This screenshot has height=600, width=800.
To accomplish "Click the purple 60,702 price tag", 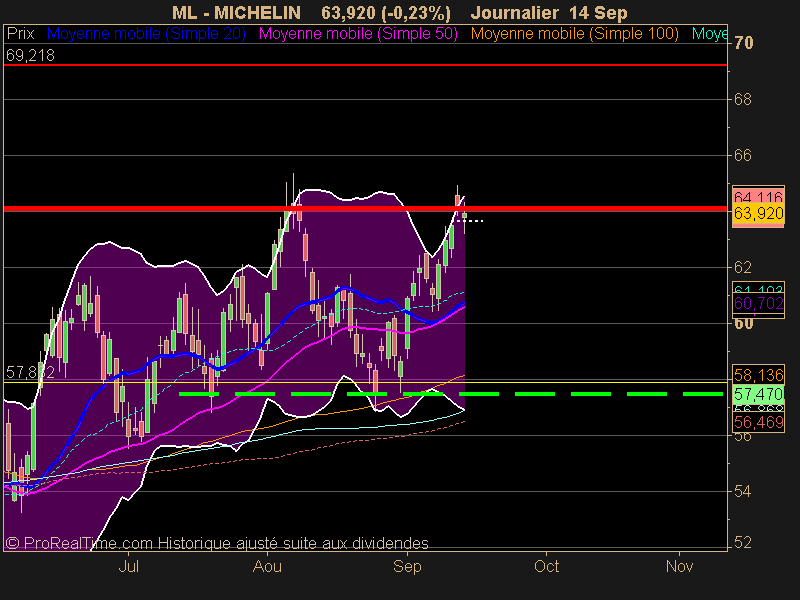I will (758, 304).
